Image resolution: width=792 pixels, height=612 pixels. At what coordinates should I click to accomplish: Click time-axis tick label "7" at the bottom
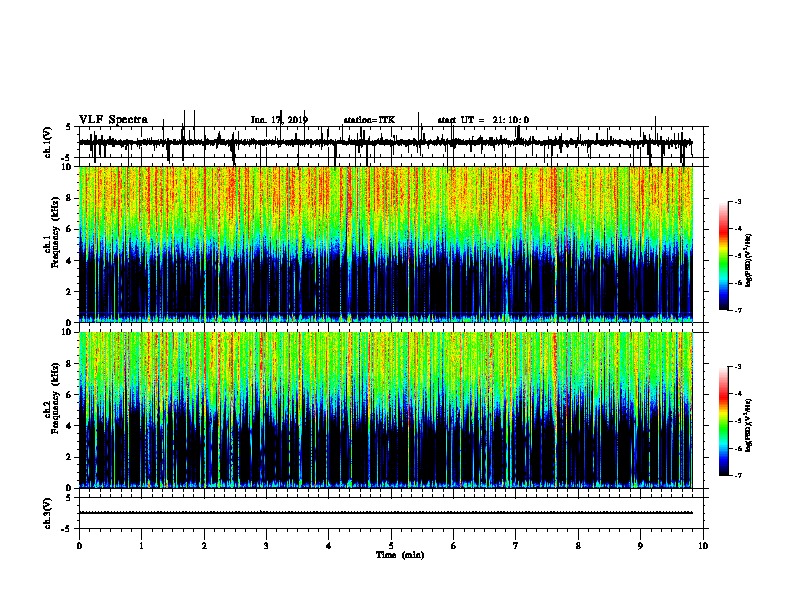516,546
